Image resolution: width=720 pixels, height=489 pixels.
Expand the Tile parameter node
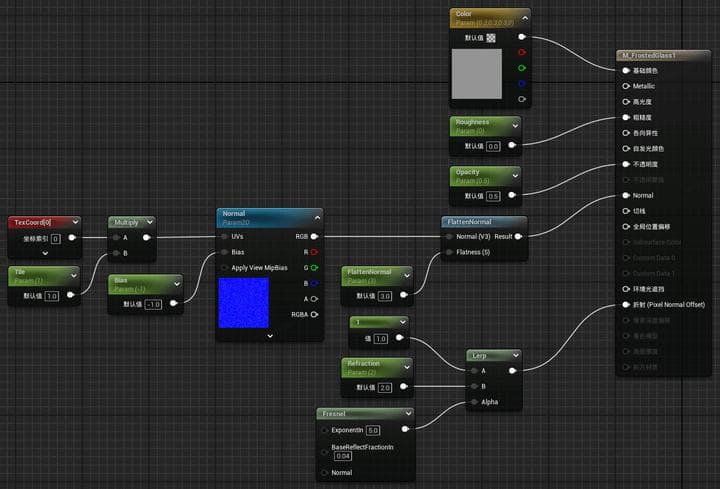tap(73, 275)
